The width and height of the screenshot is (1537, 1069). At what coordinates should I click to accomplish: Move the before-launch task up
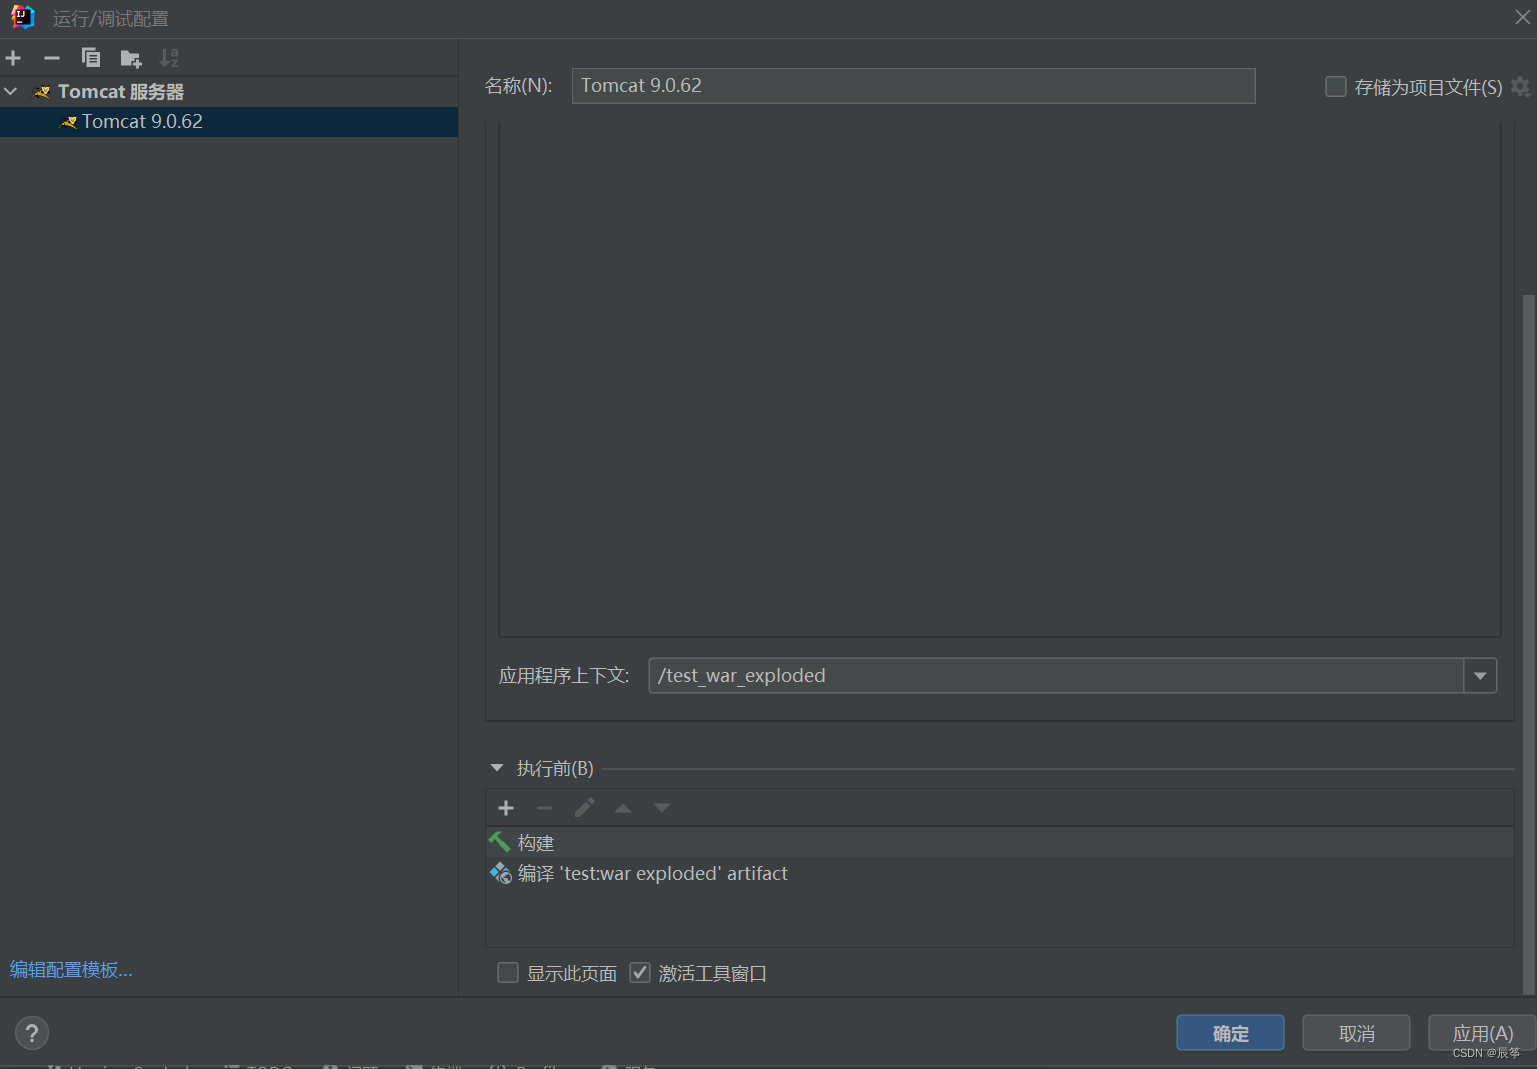click(x=623, y=808)
